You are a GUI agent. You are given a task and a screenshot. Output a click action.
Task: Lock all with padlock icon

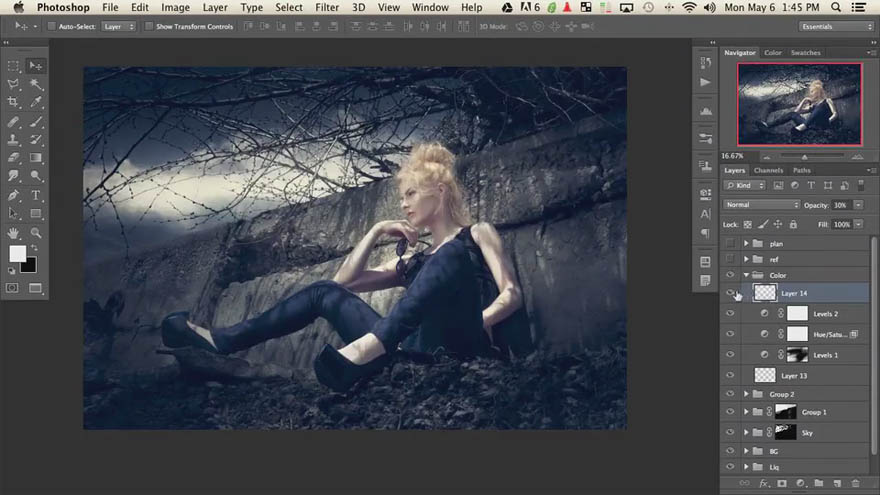(793, 224)
